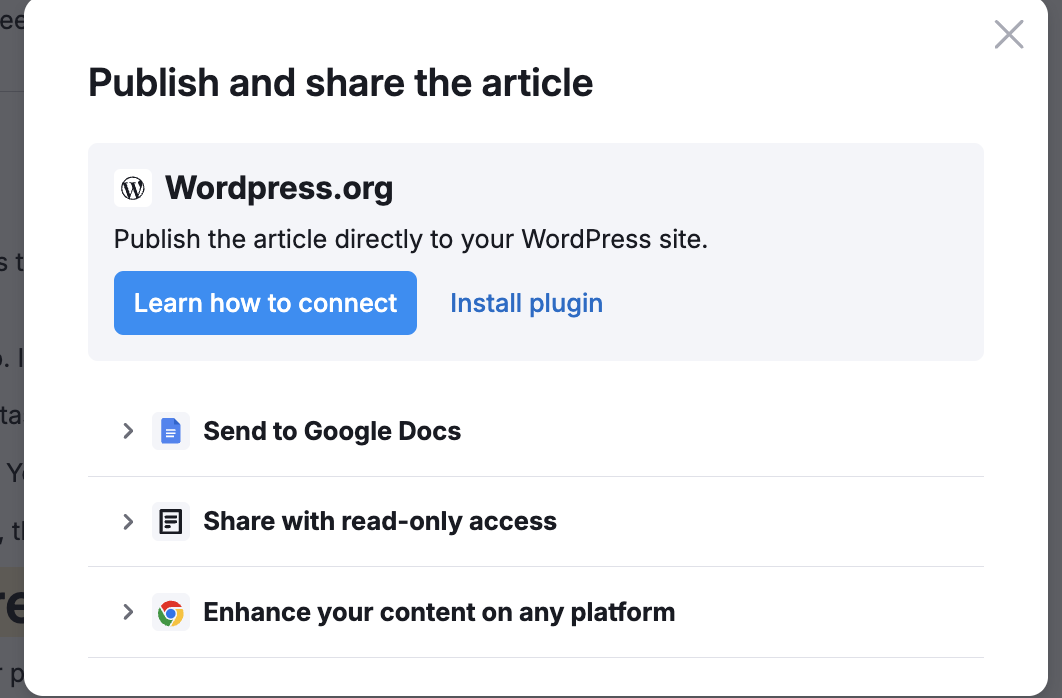Click the Publish and share the article title
The height and width of the screenshot is (698, 1062).
[x=341, y=82]
